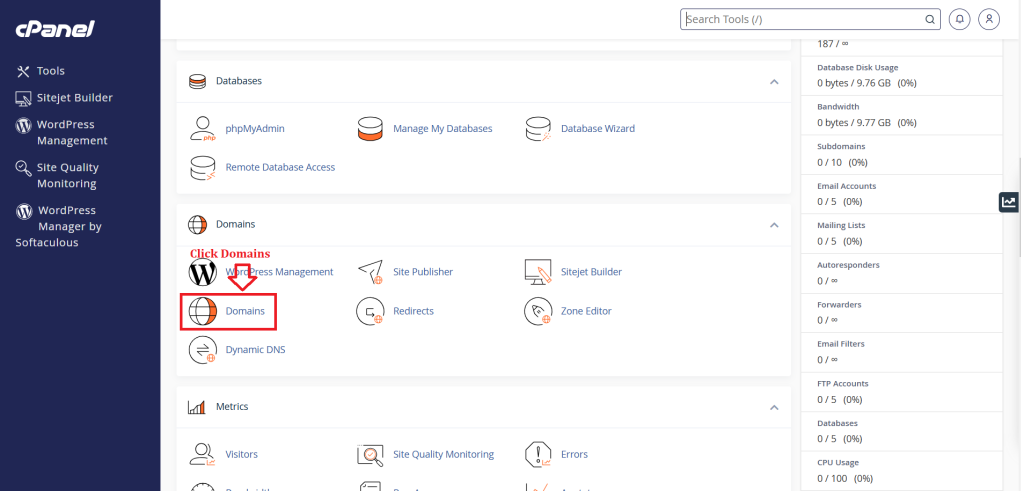This screenshot has height=491, width=1024.
Task: Open Site Publisher link
Action: click(x=423, y=272)
